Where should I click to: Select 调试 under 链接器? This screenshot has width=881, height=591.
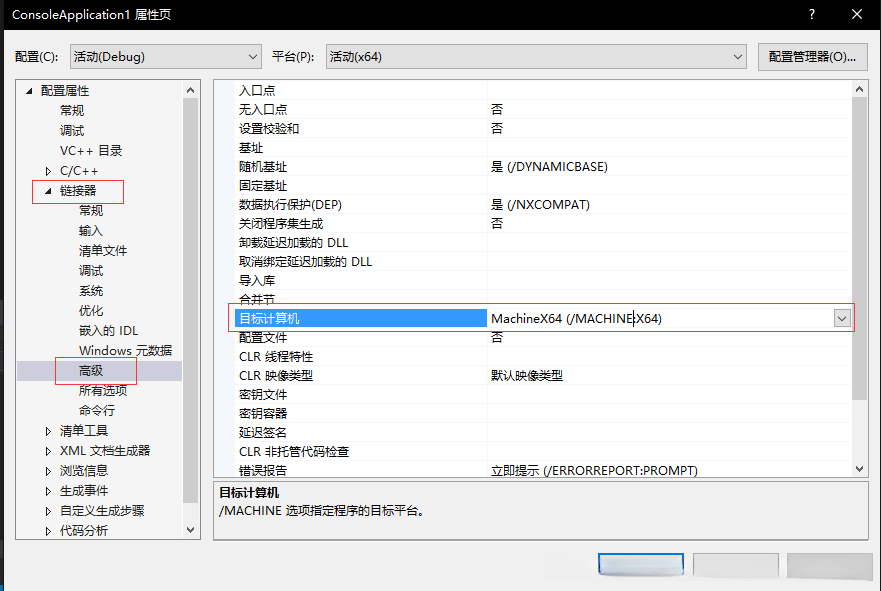[x=91, y=271]
